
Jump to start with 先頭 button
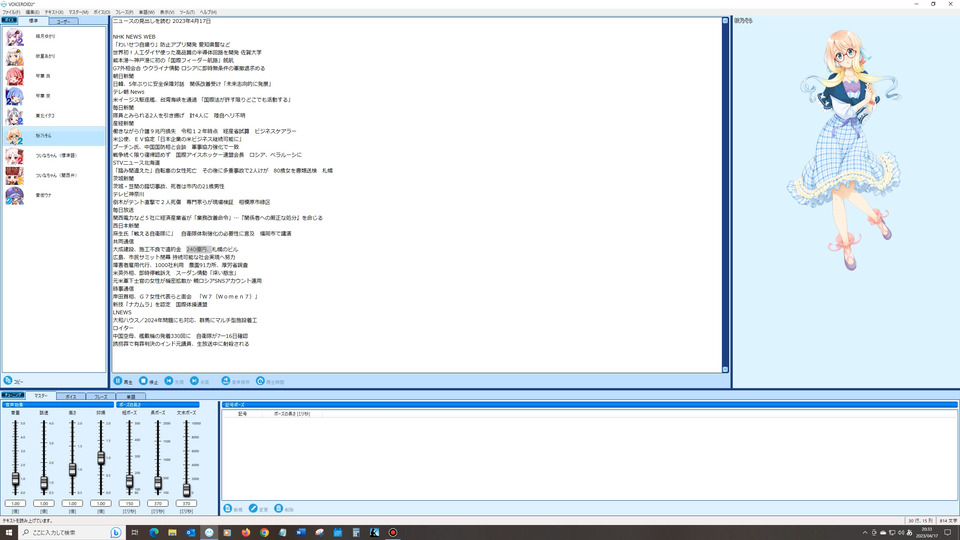point(174,381)
